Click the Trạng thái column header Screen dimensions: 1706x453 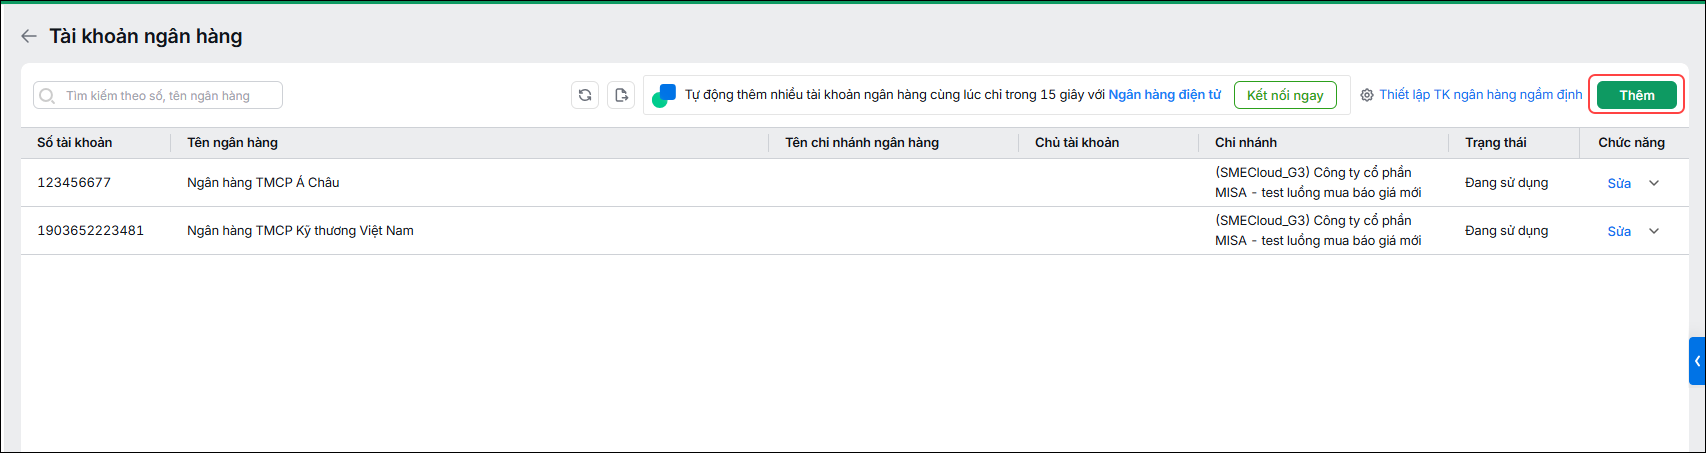[x=1496, y=143]
